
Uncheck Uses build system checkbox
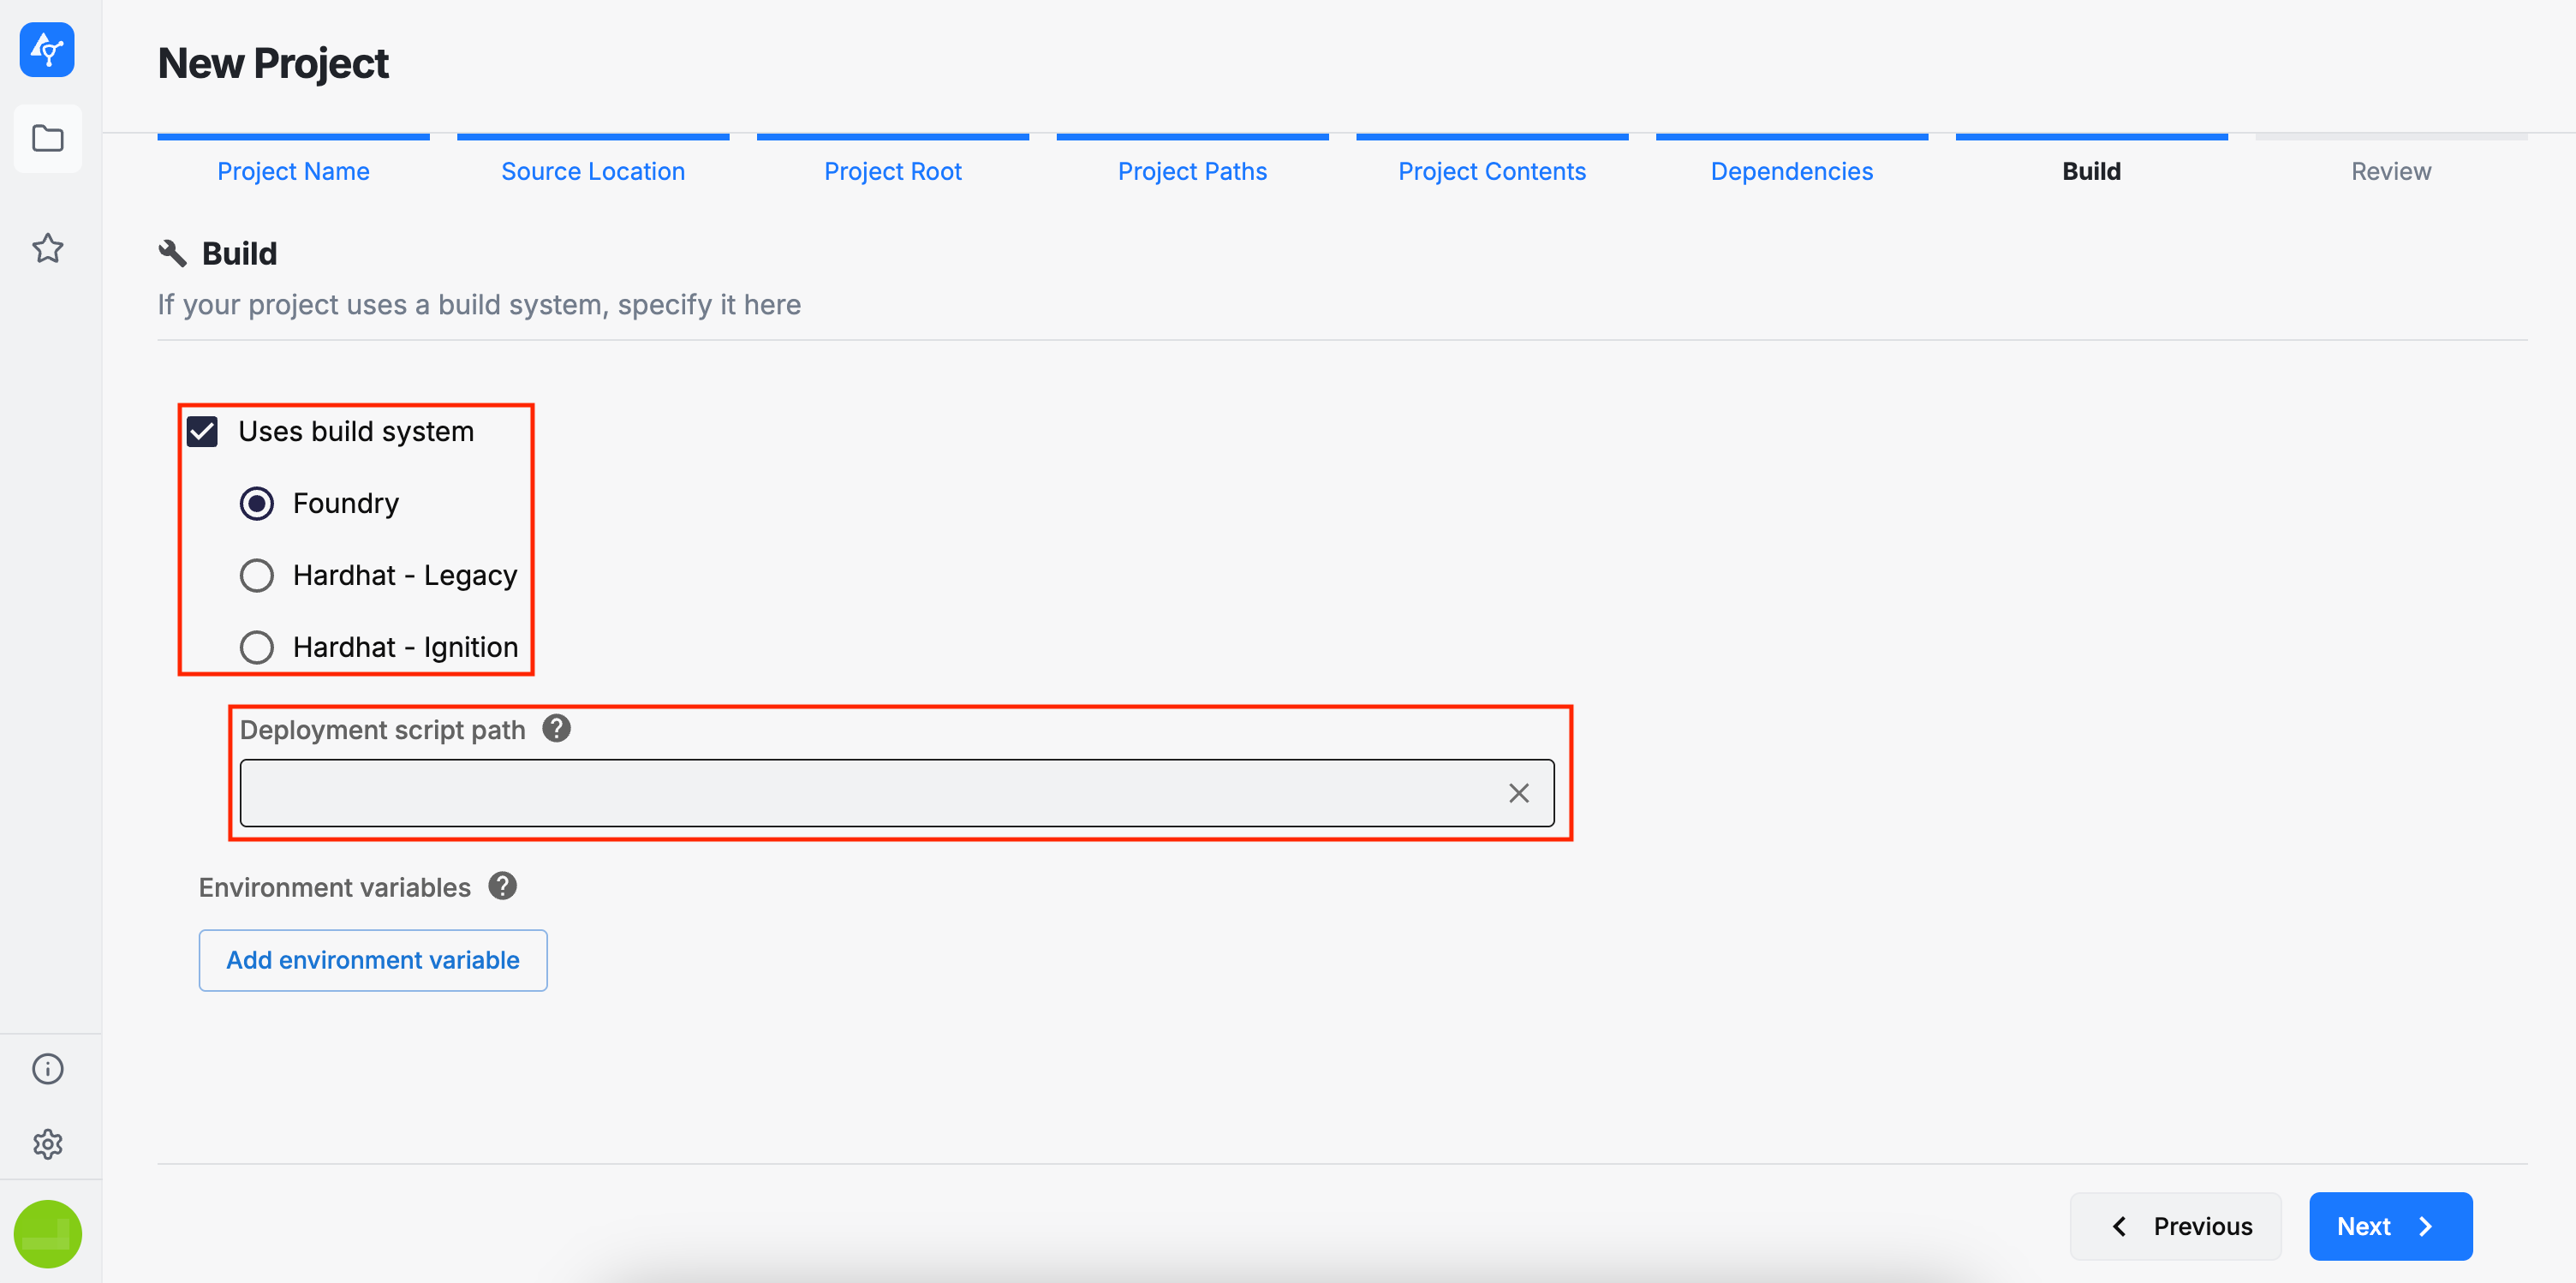click(x=203, y=432)
